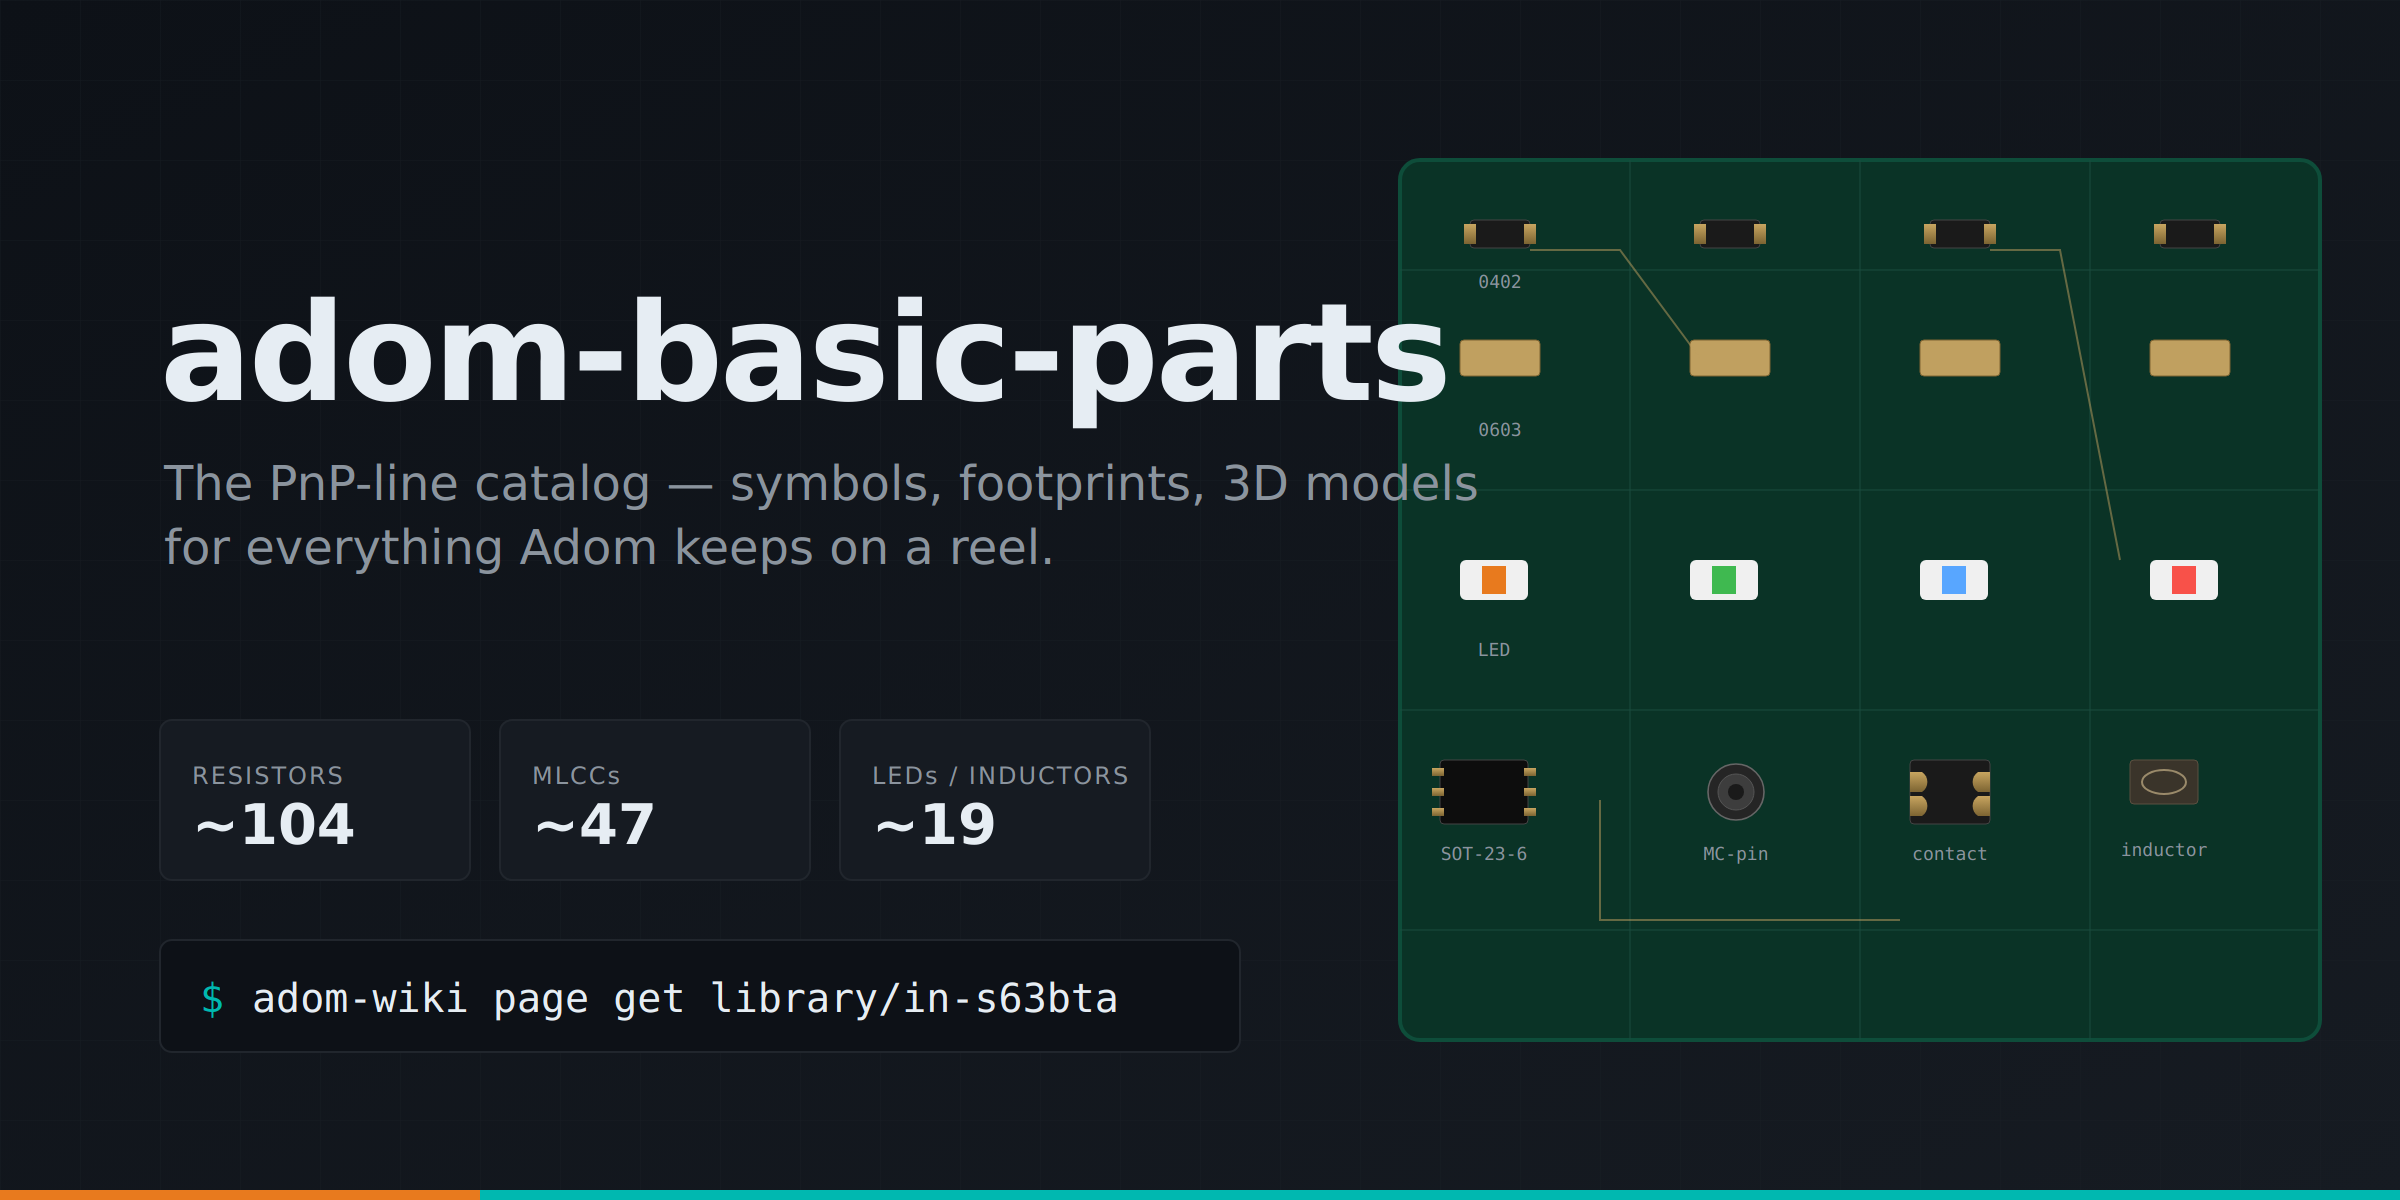Click the LEDs / INDUCTORS ~19 card
This screenshot has width=2400, height=1200.
coord(995,800)
